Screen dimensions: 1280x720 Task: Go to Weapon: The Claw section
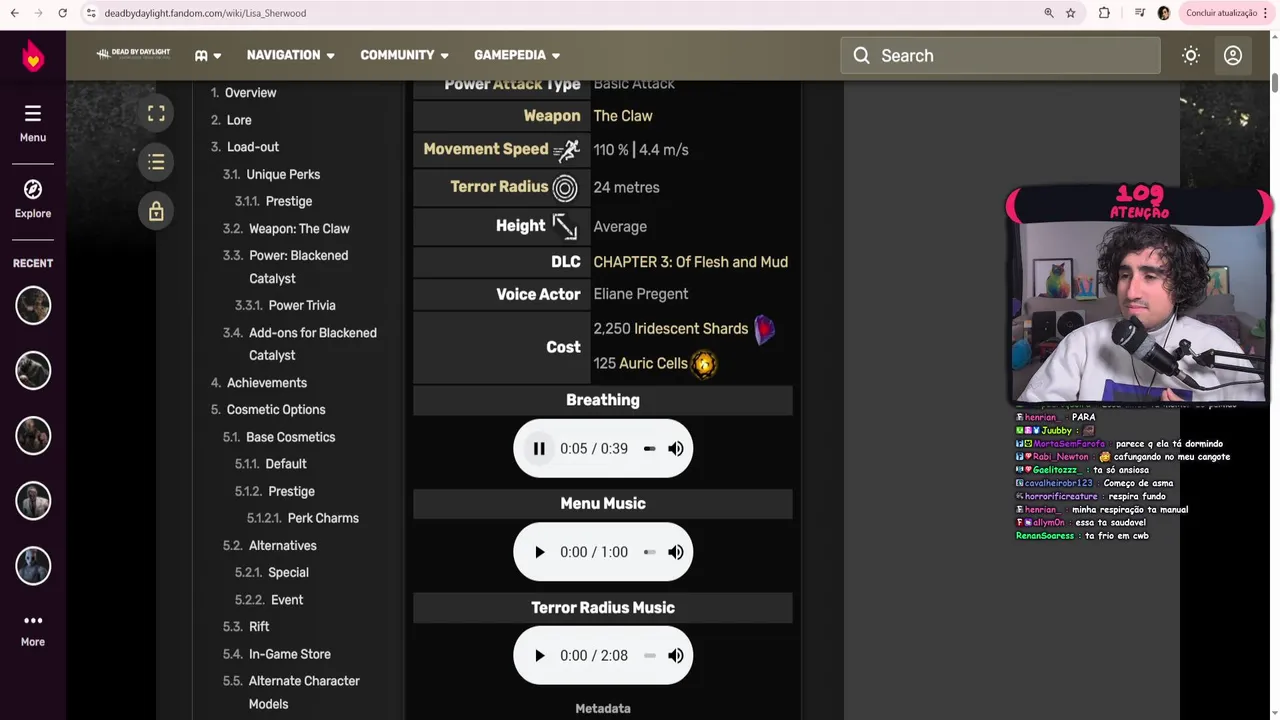click(299, 229)
